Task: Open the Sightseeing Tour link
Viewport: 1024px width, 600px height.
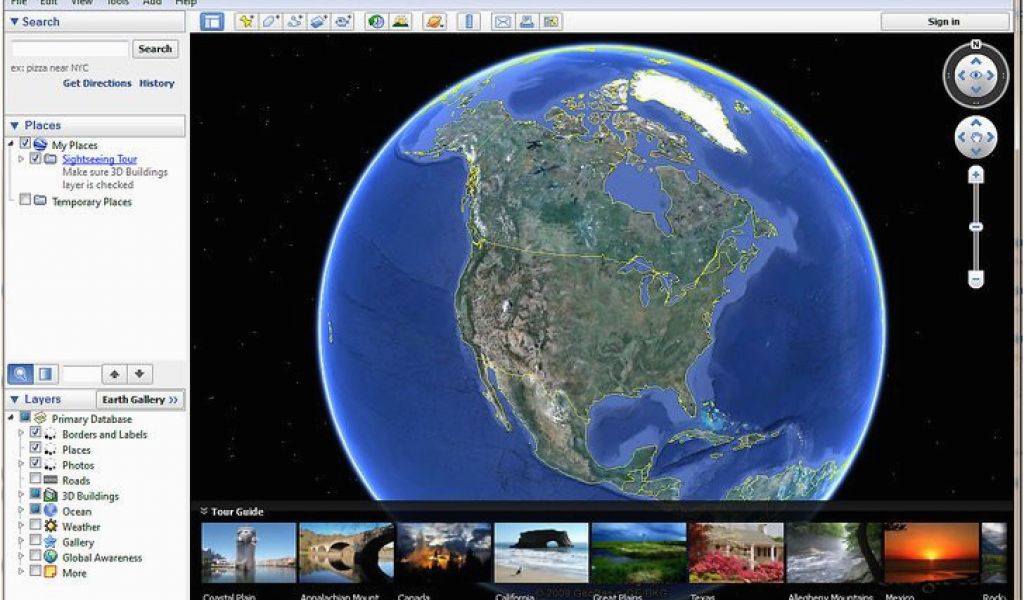Action: 100,159
